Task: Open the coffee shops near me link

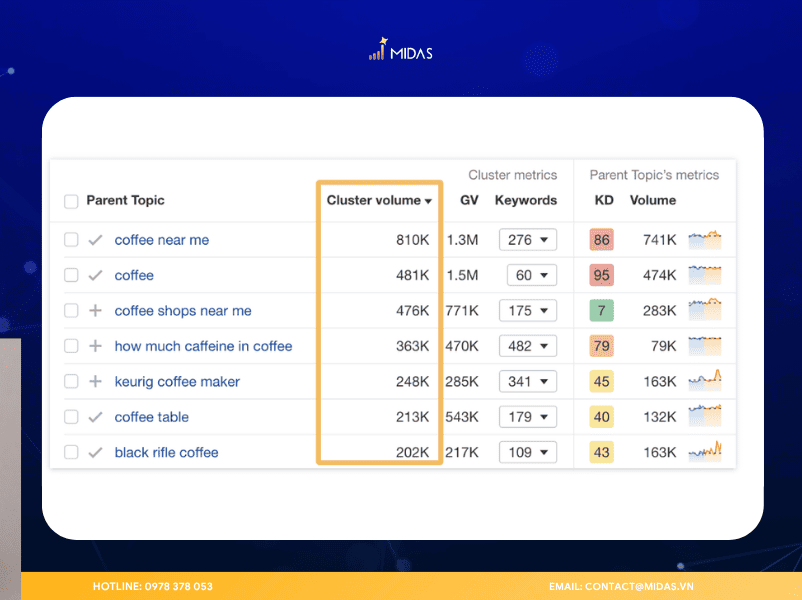Action: pyautogui.click(x=183, y=310)
